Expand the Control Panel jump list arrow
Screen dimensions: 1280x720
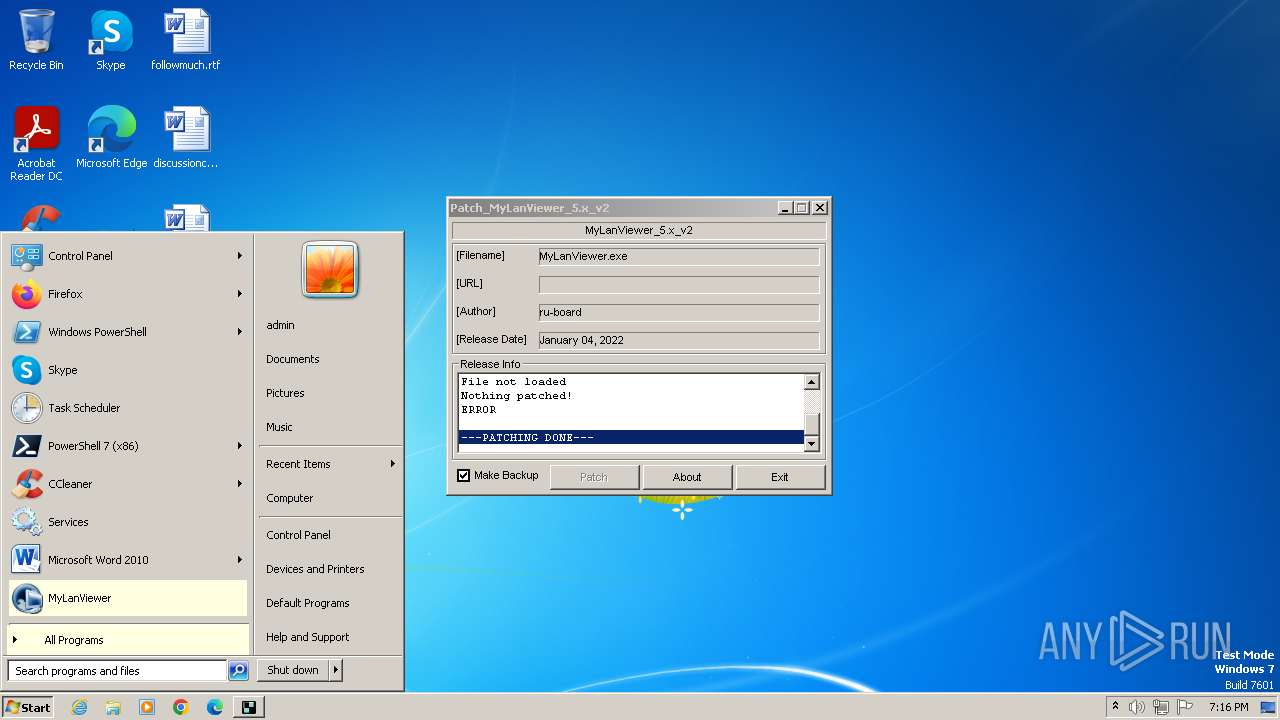point(240,256)
